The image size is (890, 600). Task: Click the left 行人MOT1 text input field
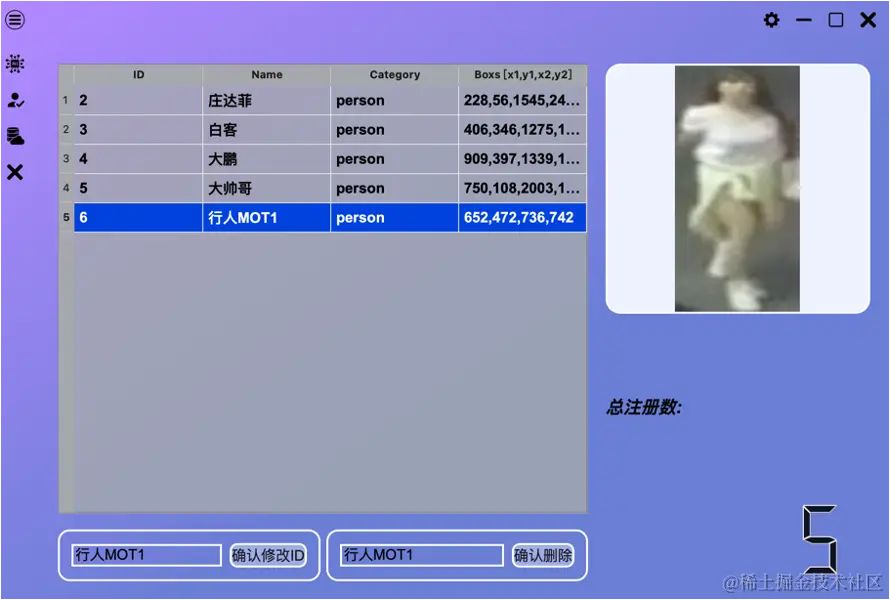pyautogui.click(x=145, y=555)
